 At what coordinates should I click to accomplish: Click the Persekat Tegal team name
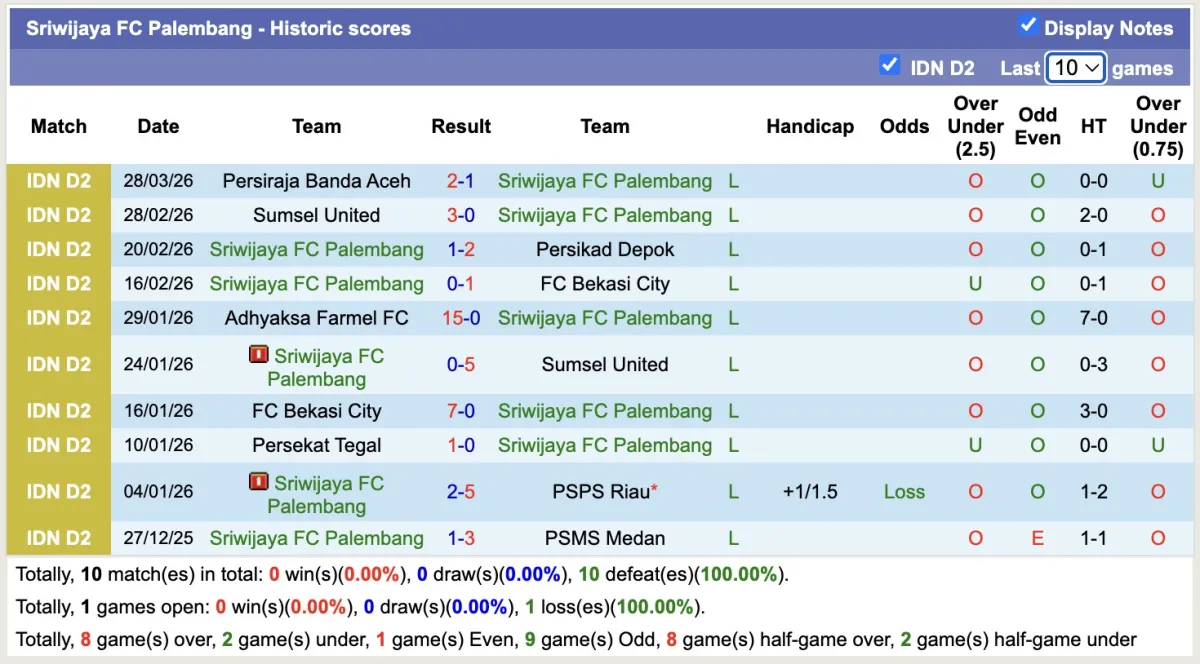(316, 445)
